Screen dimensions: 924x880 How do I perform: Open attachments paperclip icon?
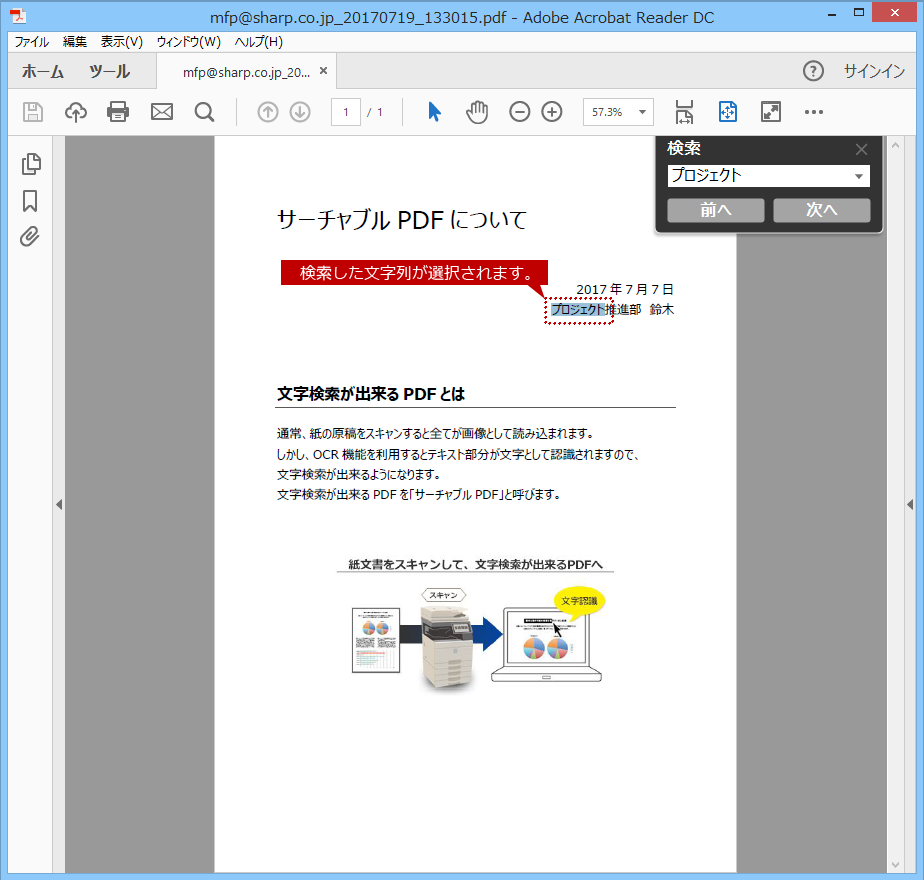tap(29, 236)
